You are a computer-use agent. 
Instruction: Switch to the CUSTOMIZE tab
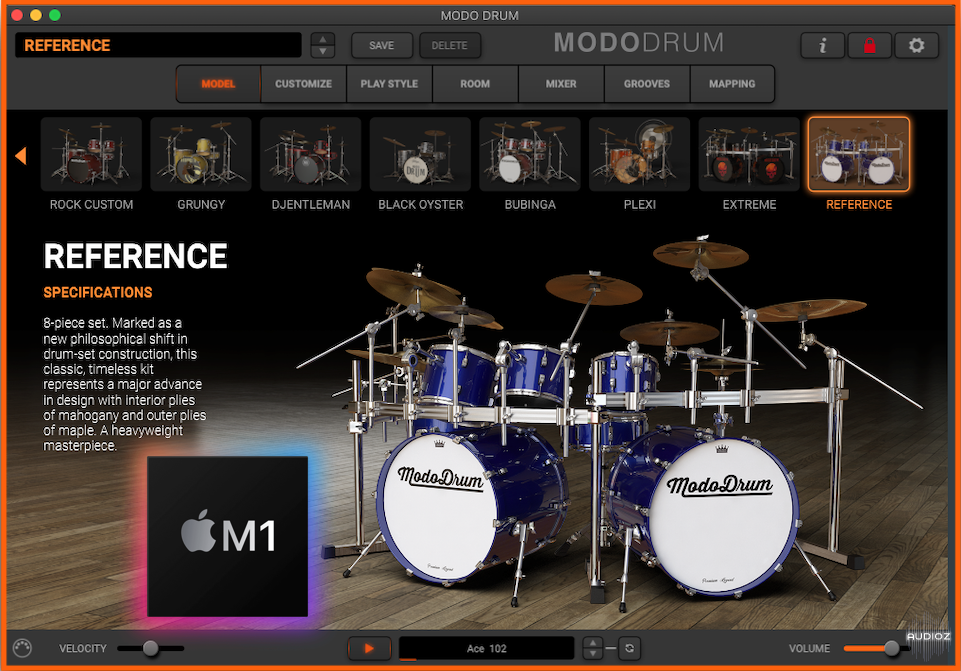pyautogui.click(x=303, y=84)
